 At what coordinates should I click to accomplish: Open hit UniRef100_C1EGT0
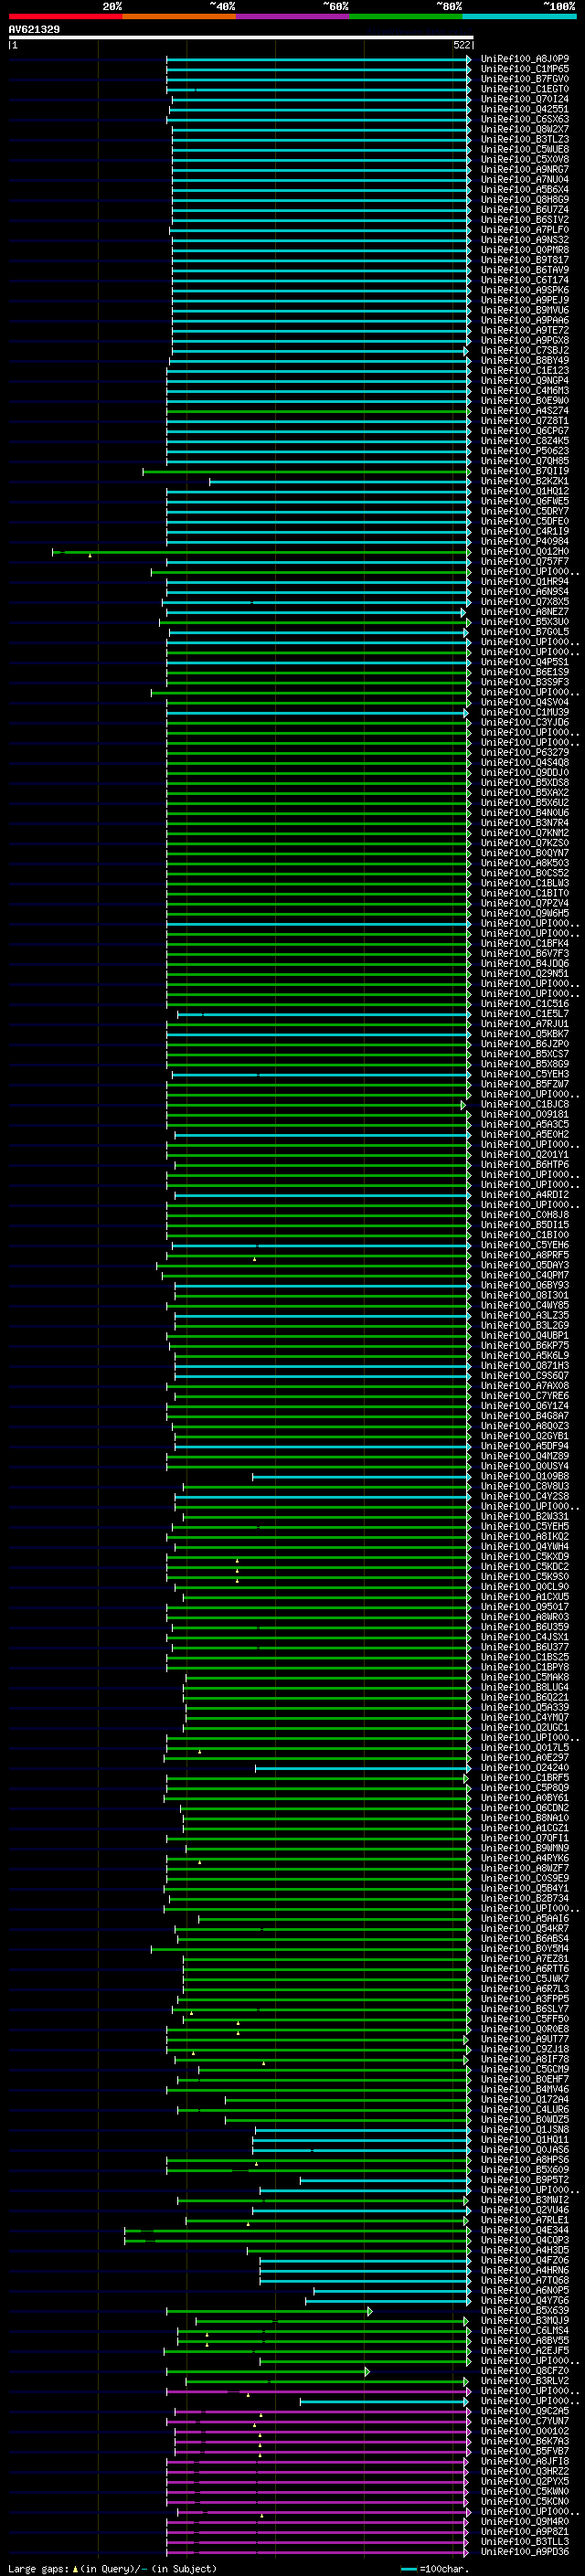point(524,89)
